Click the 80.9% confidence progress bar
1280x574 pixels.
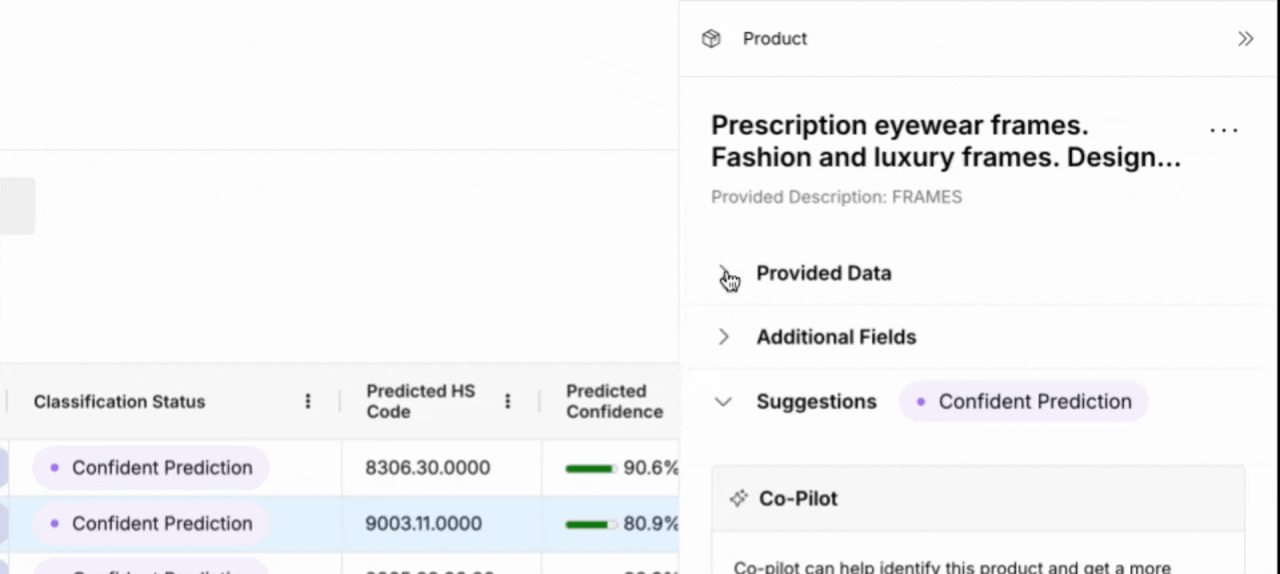click(590, 523)
